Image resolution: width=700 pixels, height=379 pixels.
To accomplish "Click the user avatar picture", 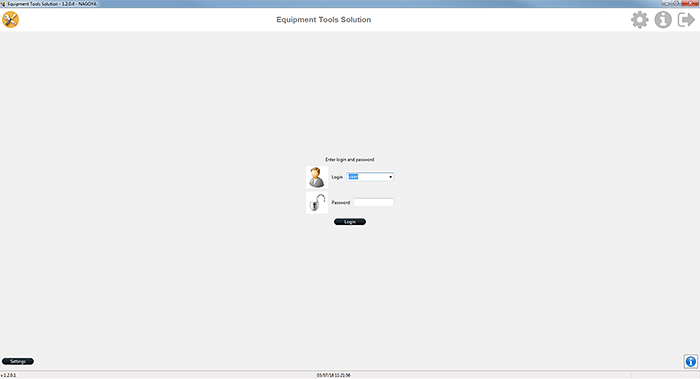I will coord(317,177).
